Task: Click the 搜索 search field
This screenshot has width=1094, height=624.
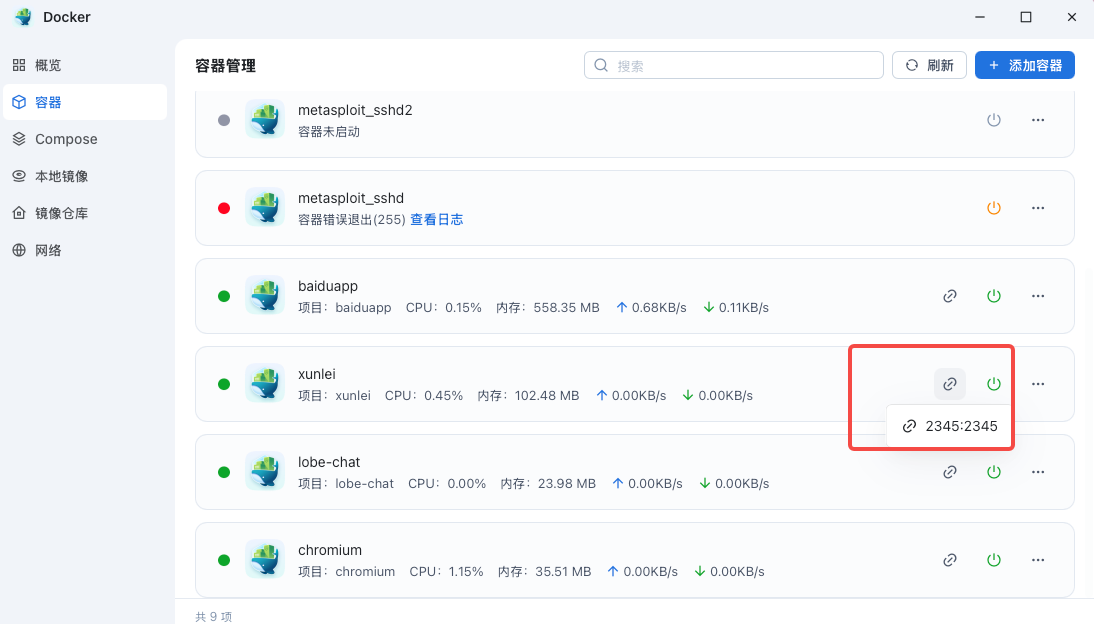Action: pos(734,65)
